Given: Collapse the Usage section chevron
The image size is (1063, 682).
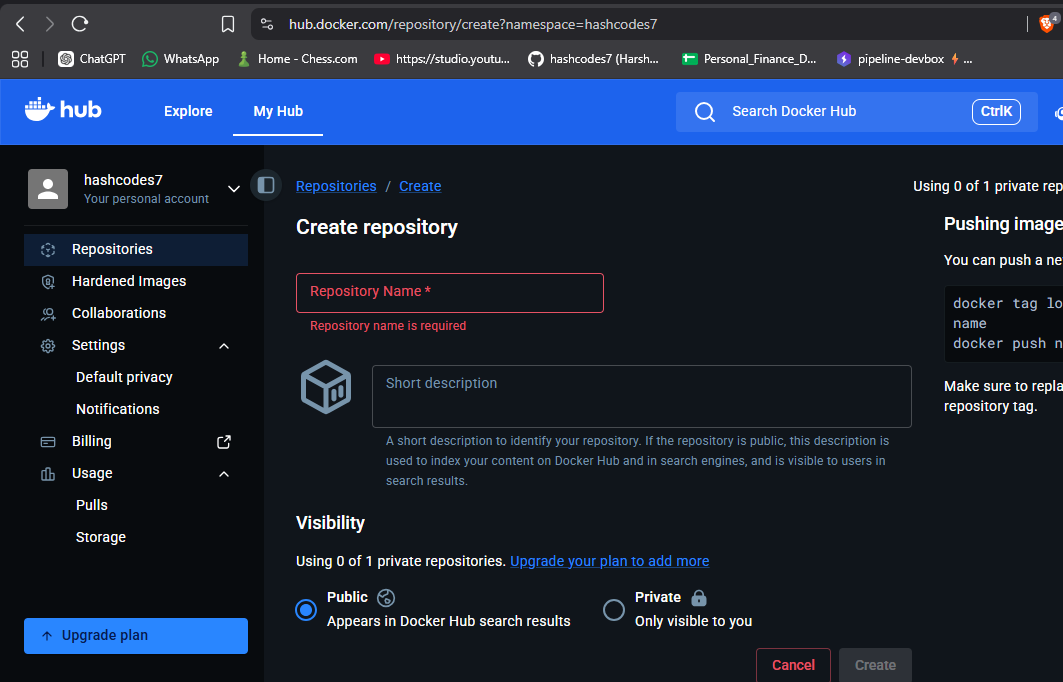Looking at the screenshot, I should (x=224, y=475).
